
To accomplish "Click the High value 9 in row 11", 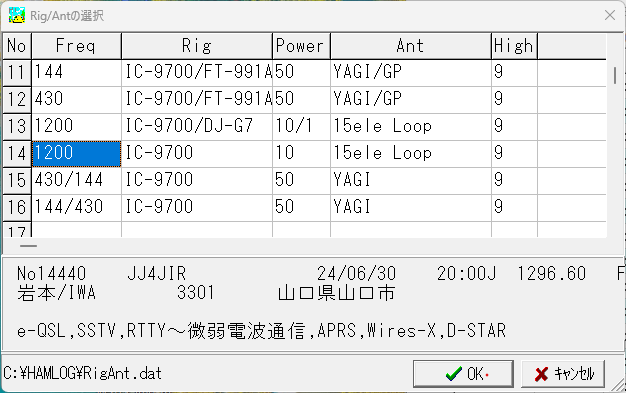I will click(x=514, y=73).
